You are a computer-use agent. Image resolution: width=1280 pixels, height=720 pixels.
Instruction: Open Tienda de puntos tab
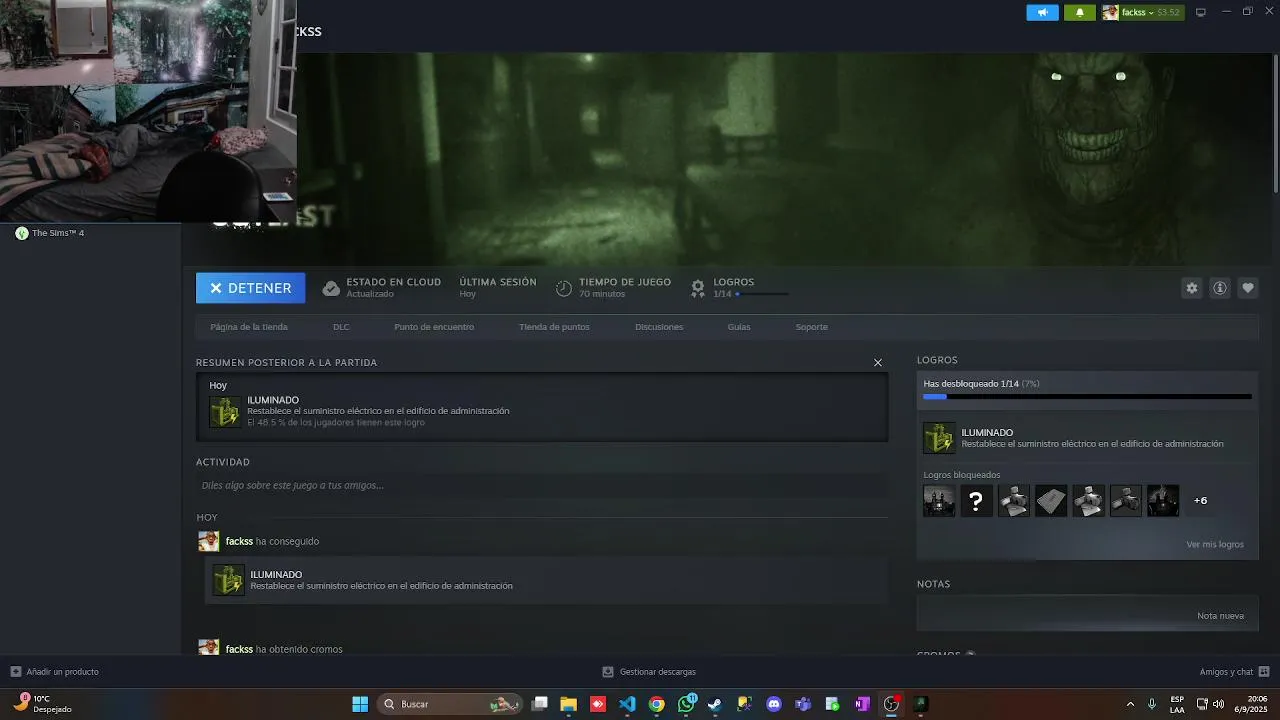[554, 327]
